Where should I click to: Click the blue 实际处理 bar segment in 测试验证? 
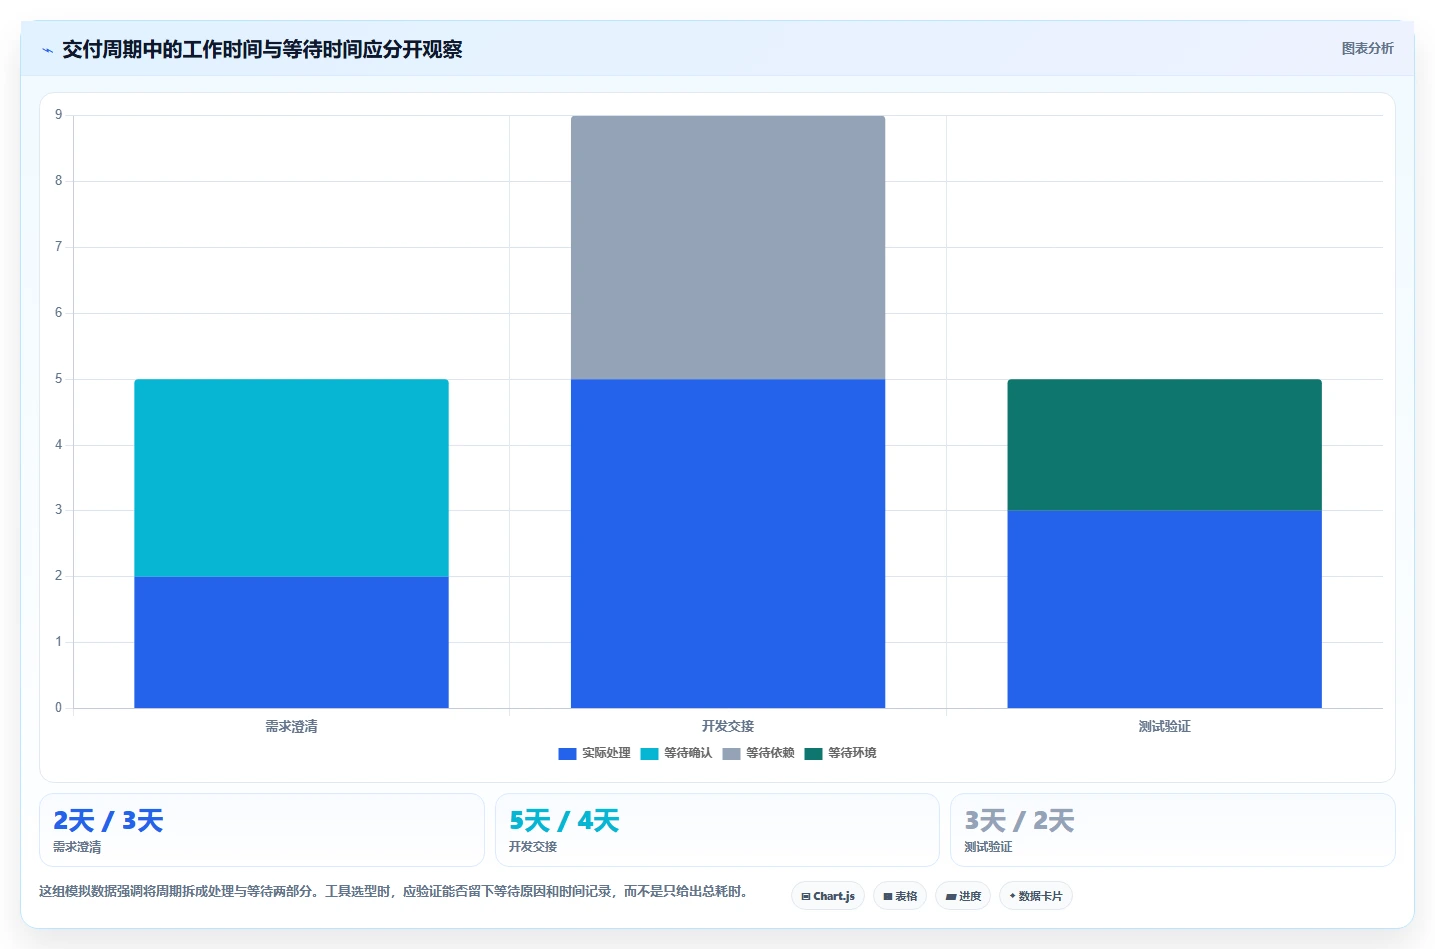pos(1164,609)
